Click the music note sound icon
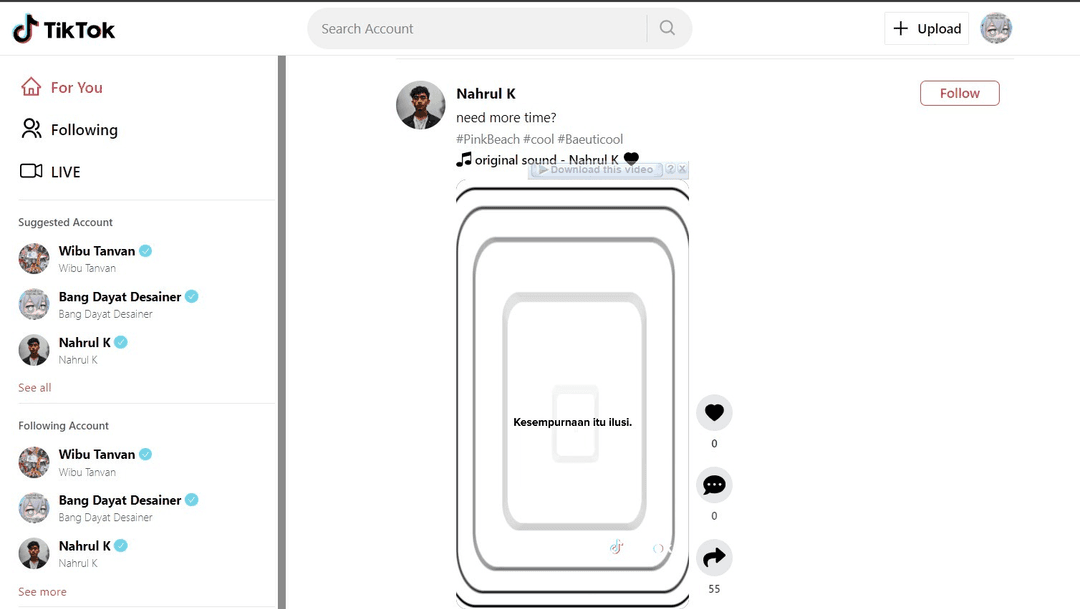The height and width of the screenshot is (609, 1080). (463, 160)
